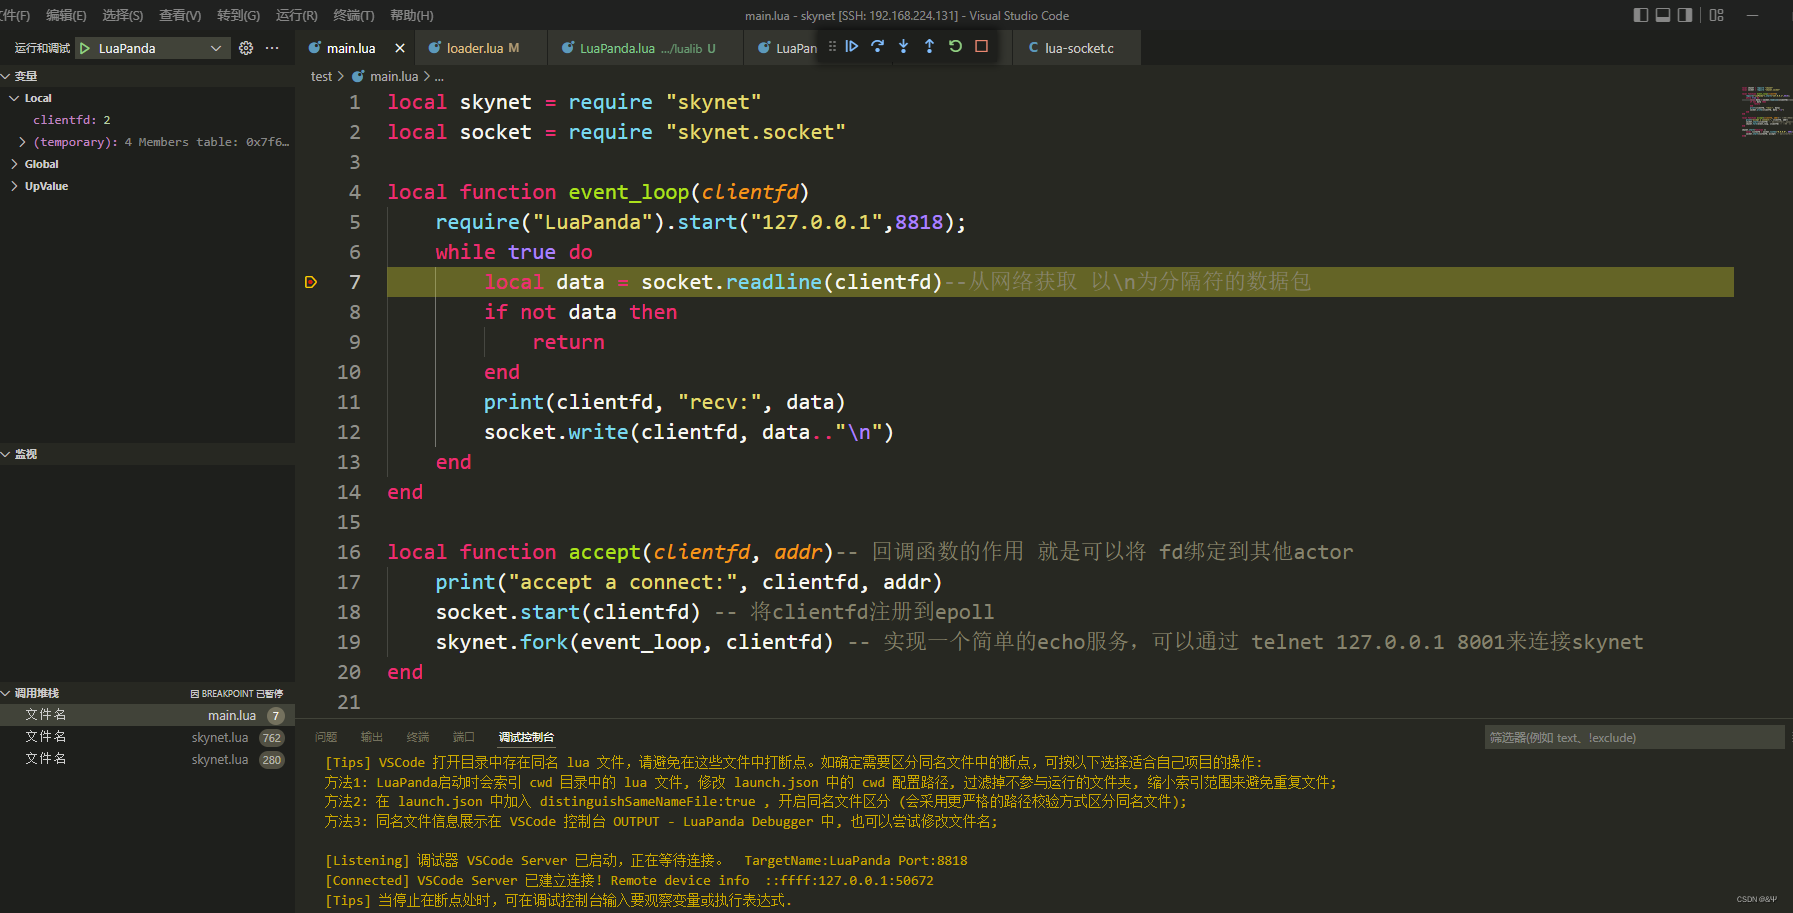This screenshot has height=913, width=1793.
Task: Select skynet.lua 280 call stack frame
Action: pyautogui.click(x=147, y=759)
